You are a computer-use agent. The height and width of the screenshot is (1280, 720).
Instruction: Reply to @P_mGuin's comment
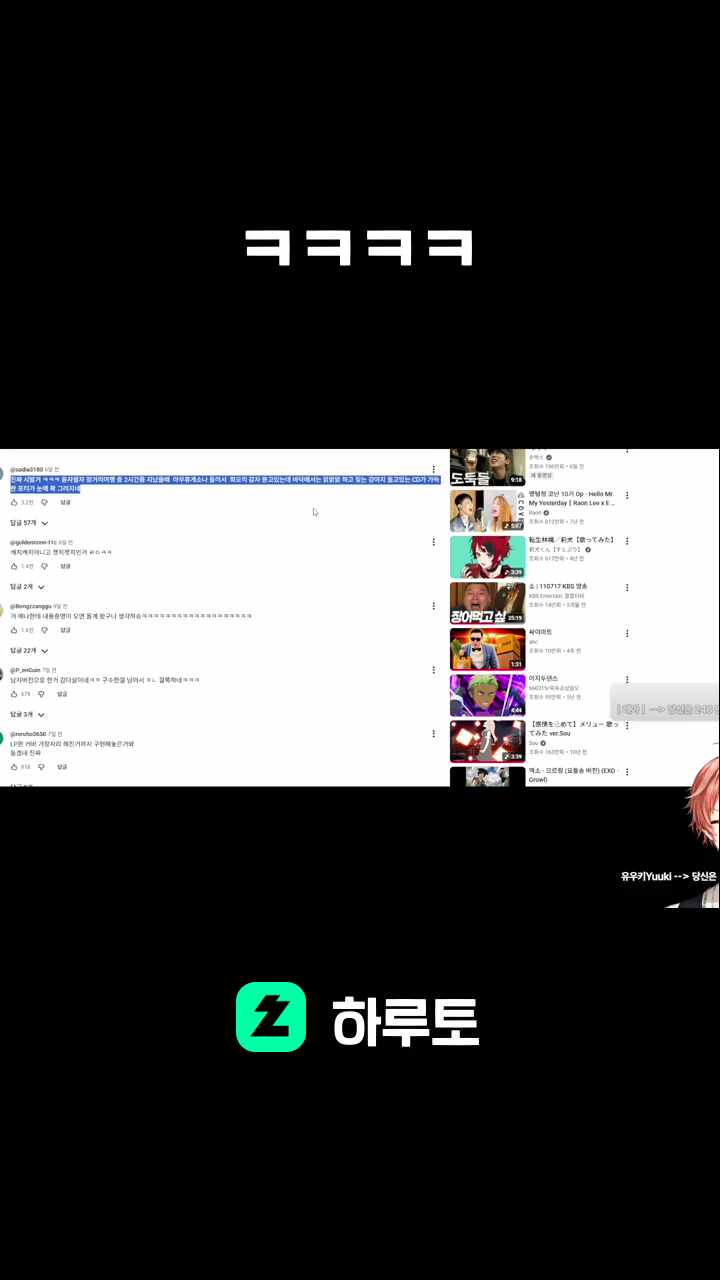[x=63, y=694]
